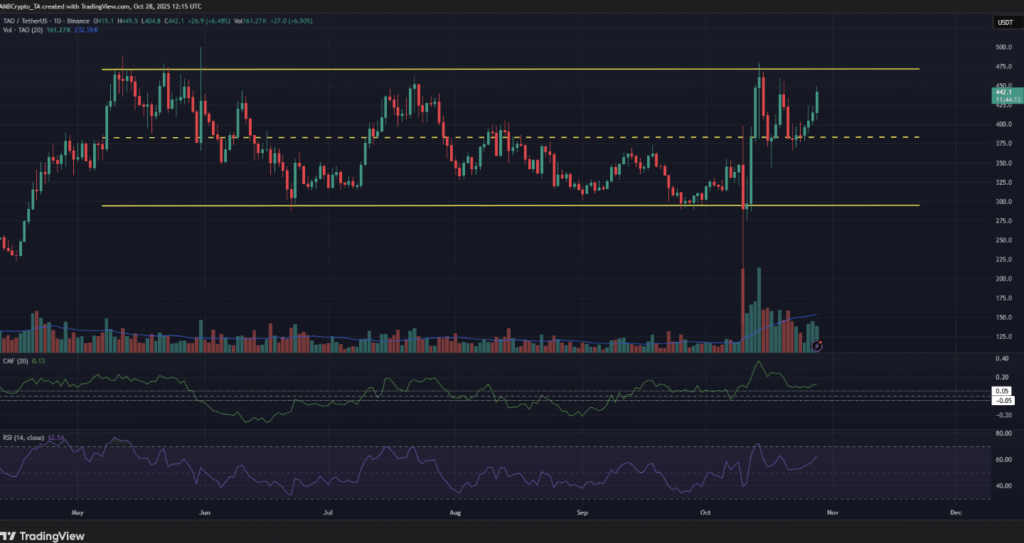
Task: Click the Jul label on time axis
Action: pos(328,512)
